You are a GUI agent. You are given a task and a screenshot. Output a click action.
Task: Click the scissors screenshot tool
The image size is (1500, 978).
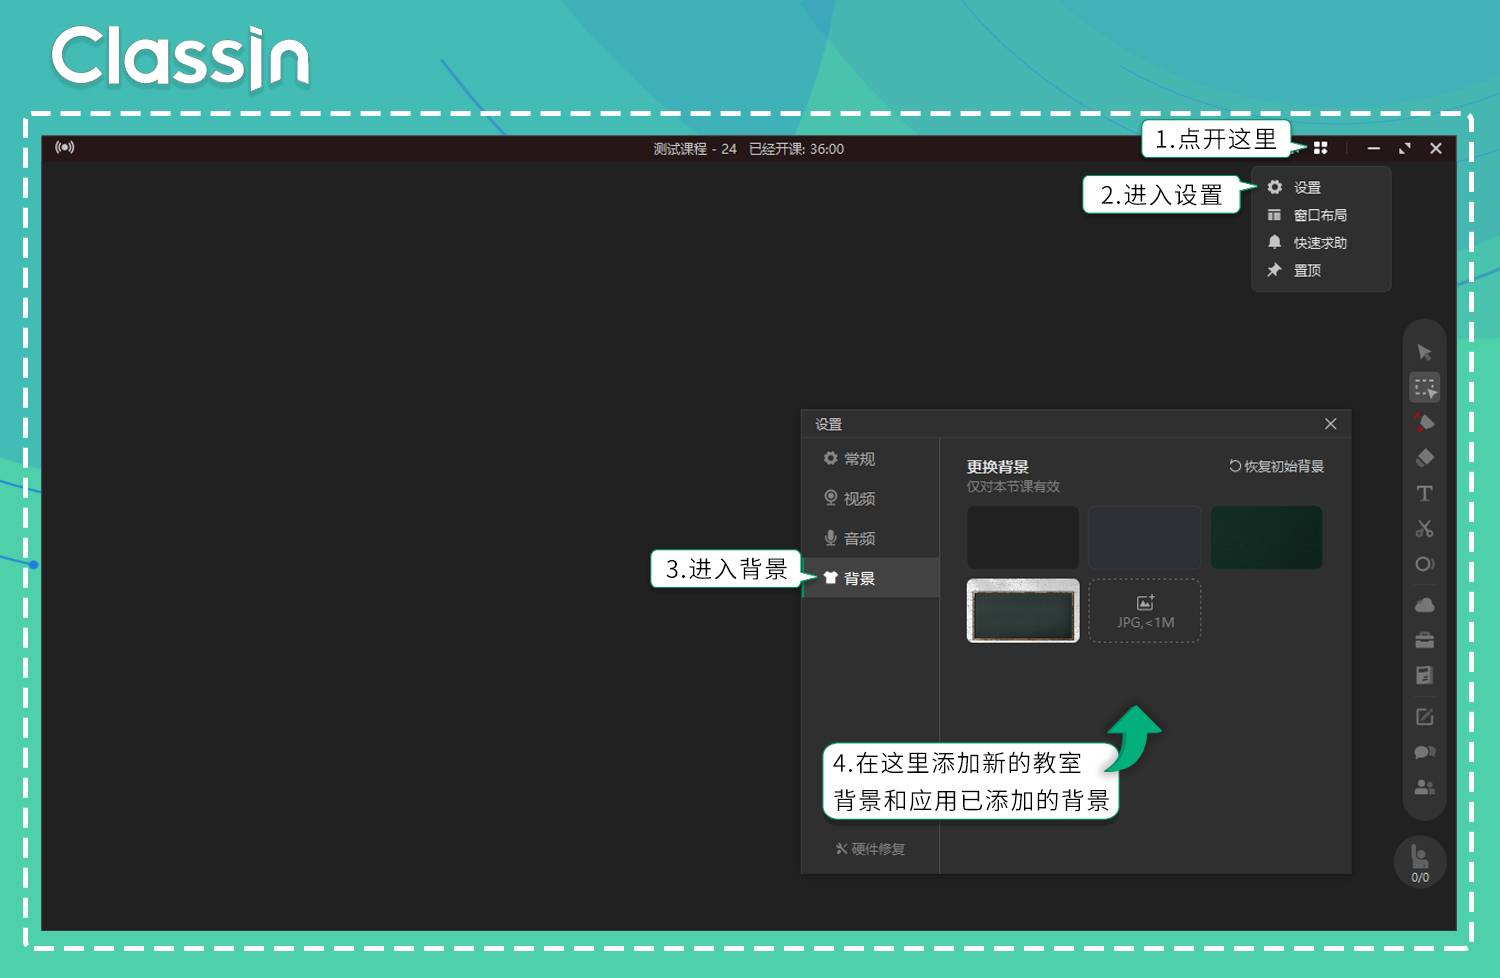[1425, 528]
